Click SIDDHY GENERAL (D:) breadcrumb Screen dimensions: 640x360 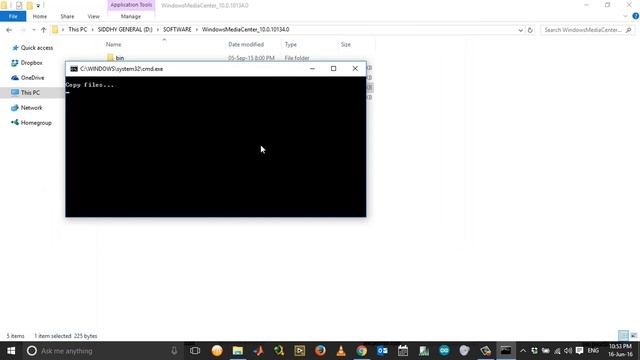(x=125, y=29)
